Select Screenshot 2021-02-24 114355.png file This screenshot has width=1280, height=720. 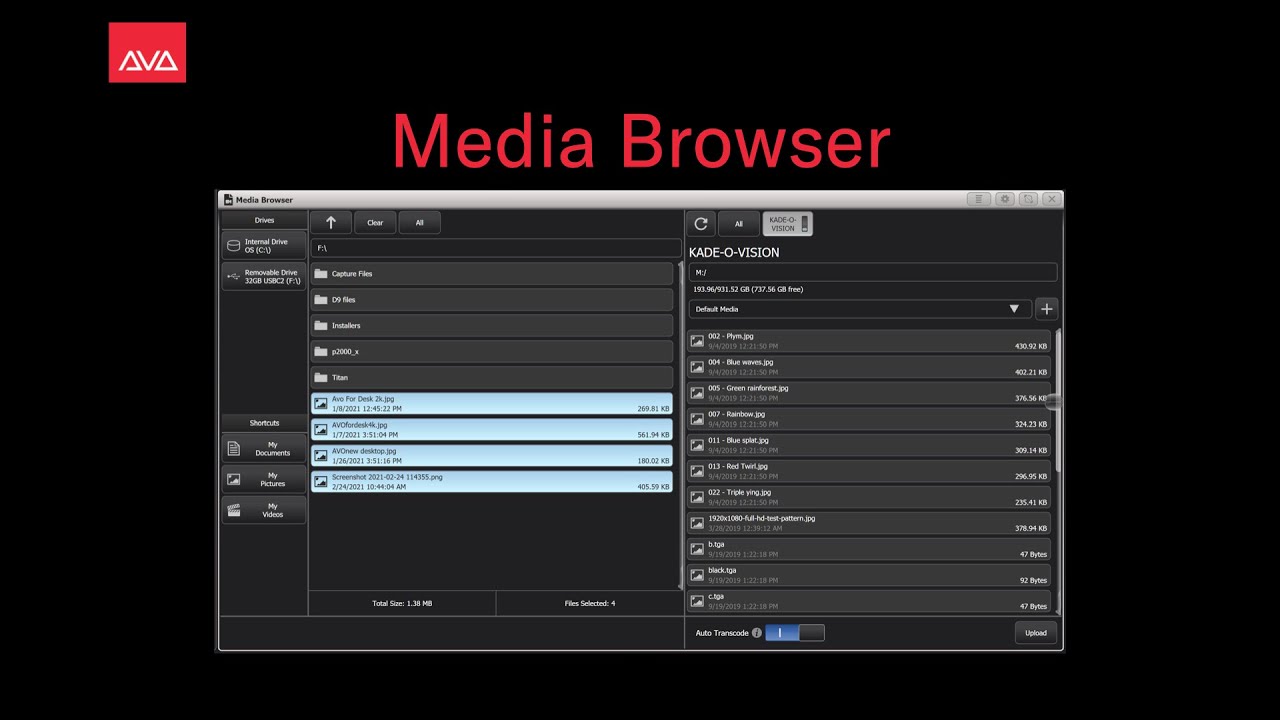(492, 482)
